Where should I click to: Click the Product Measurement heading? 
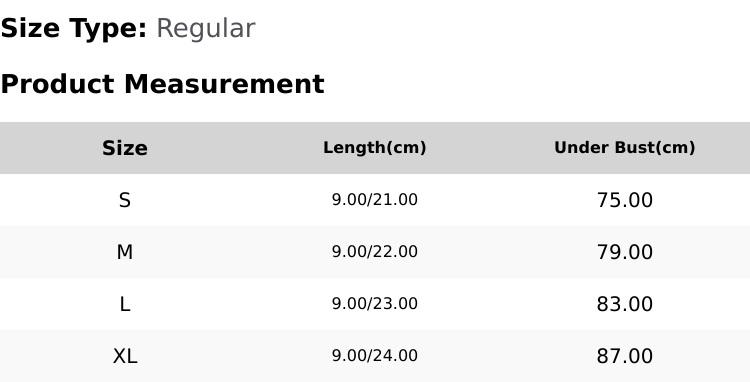point(163,84)
